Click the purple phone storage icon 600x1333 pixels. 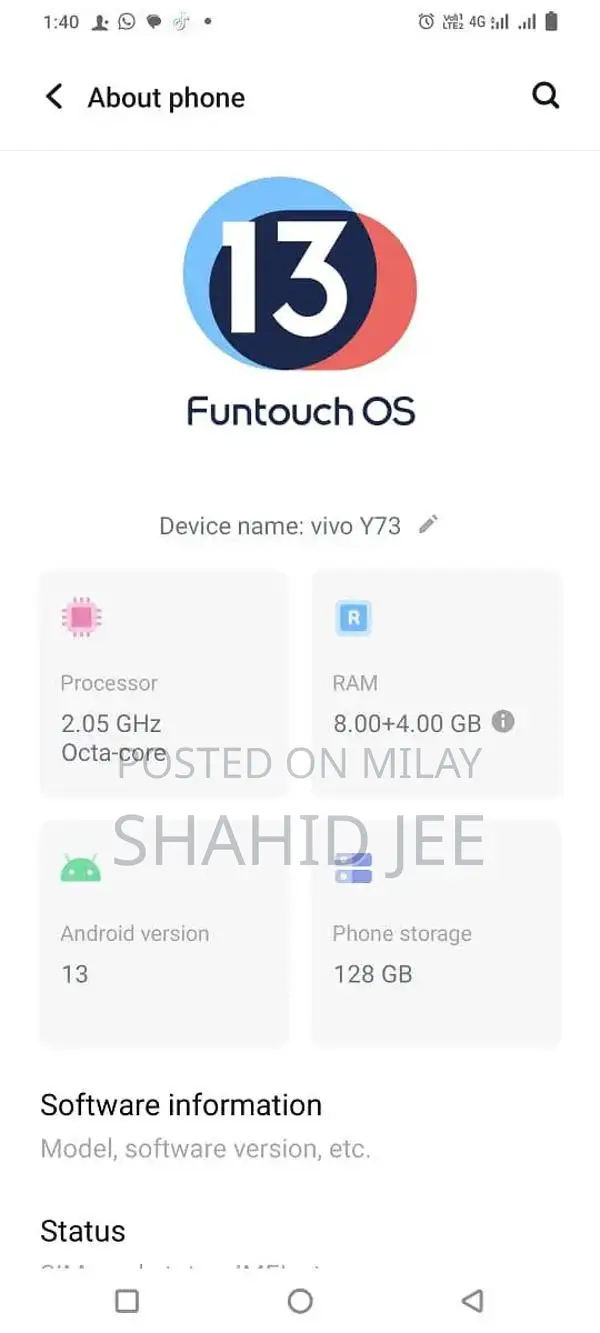(x=352, y=867)
